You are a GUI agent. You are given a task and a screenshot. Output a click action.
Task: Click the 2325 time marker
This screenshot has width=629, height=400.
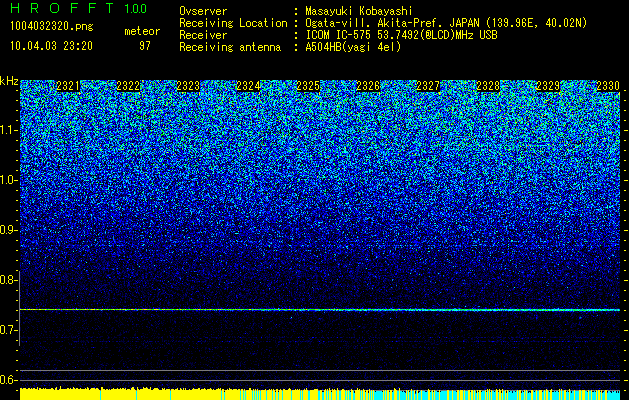pyautogui.click(x=308, y=86)
